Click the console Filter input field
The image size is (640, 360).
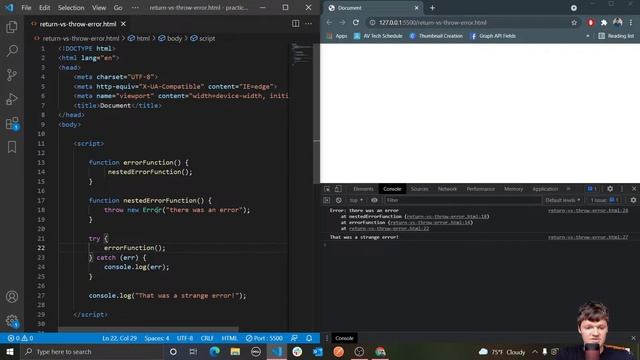[462, 200]
